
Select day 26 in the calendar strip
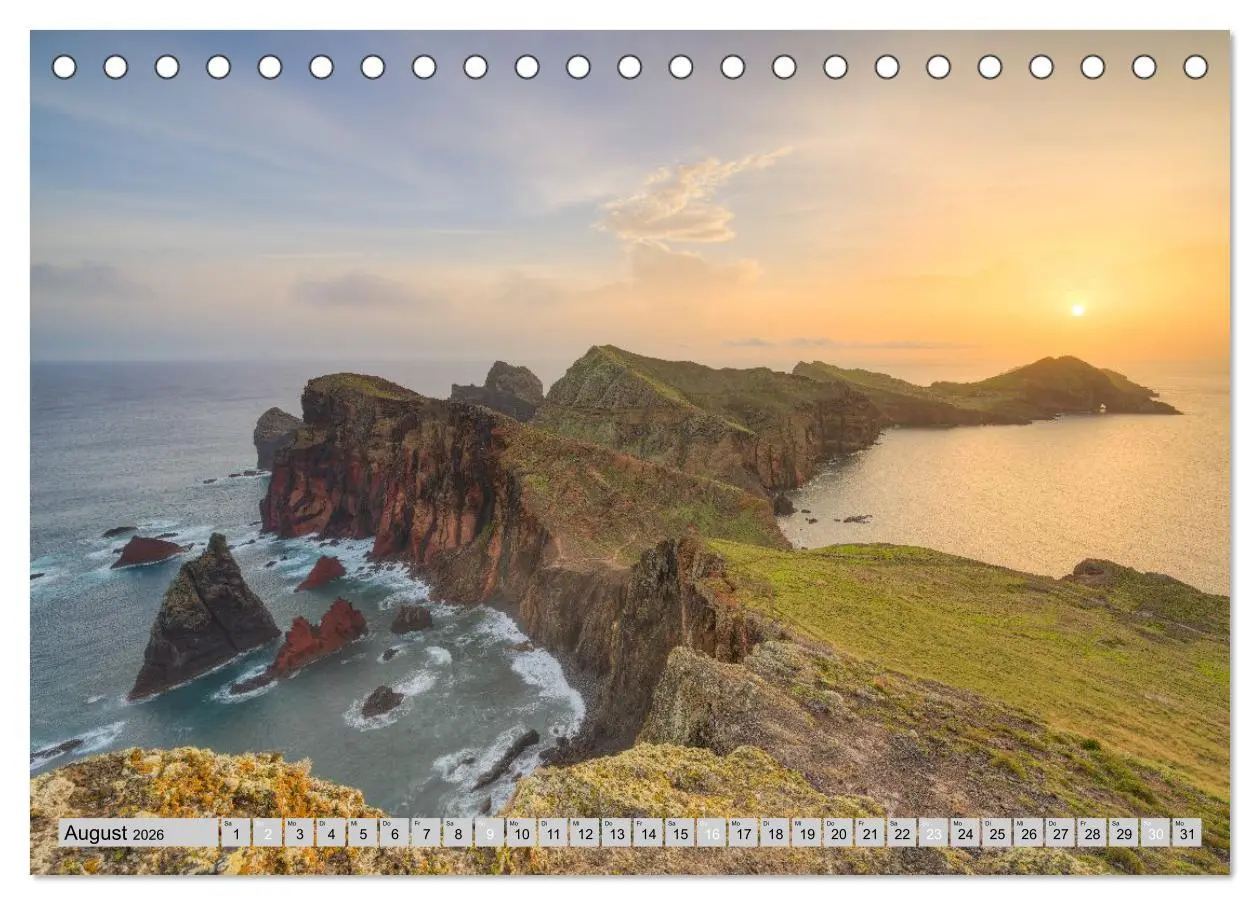click(1029, 833)
